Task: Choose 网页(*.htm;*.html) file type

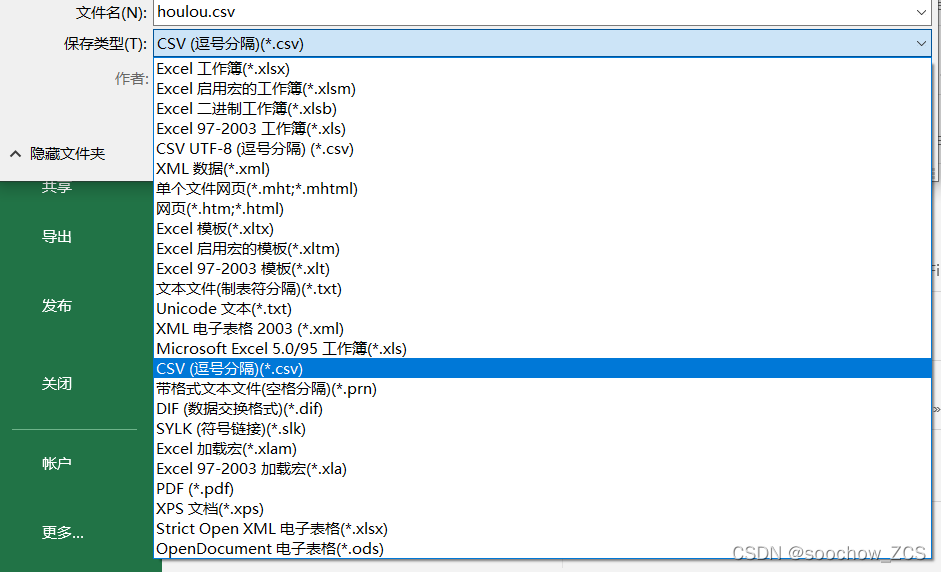Action: coord(542,209)
